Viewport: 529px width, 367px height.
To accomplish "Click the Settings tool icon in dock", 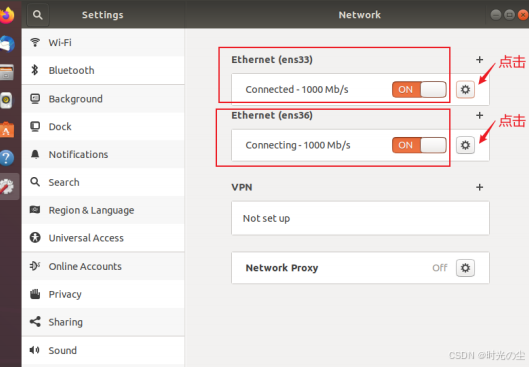I will tap(7, 187).
